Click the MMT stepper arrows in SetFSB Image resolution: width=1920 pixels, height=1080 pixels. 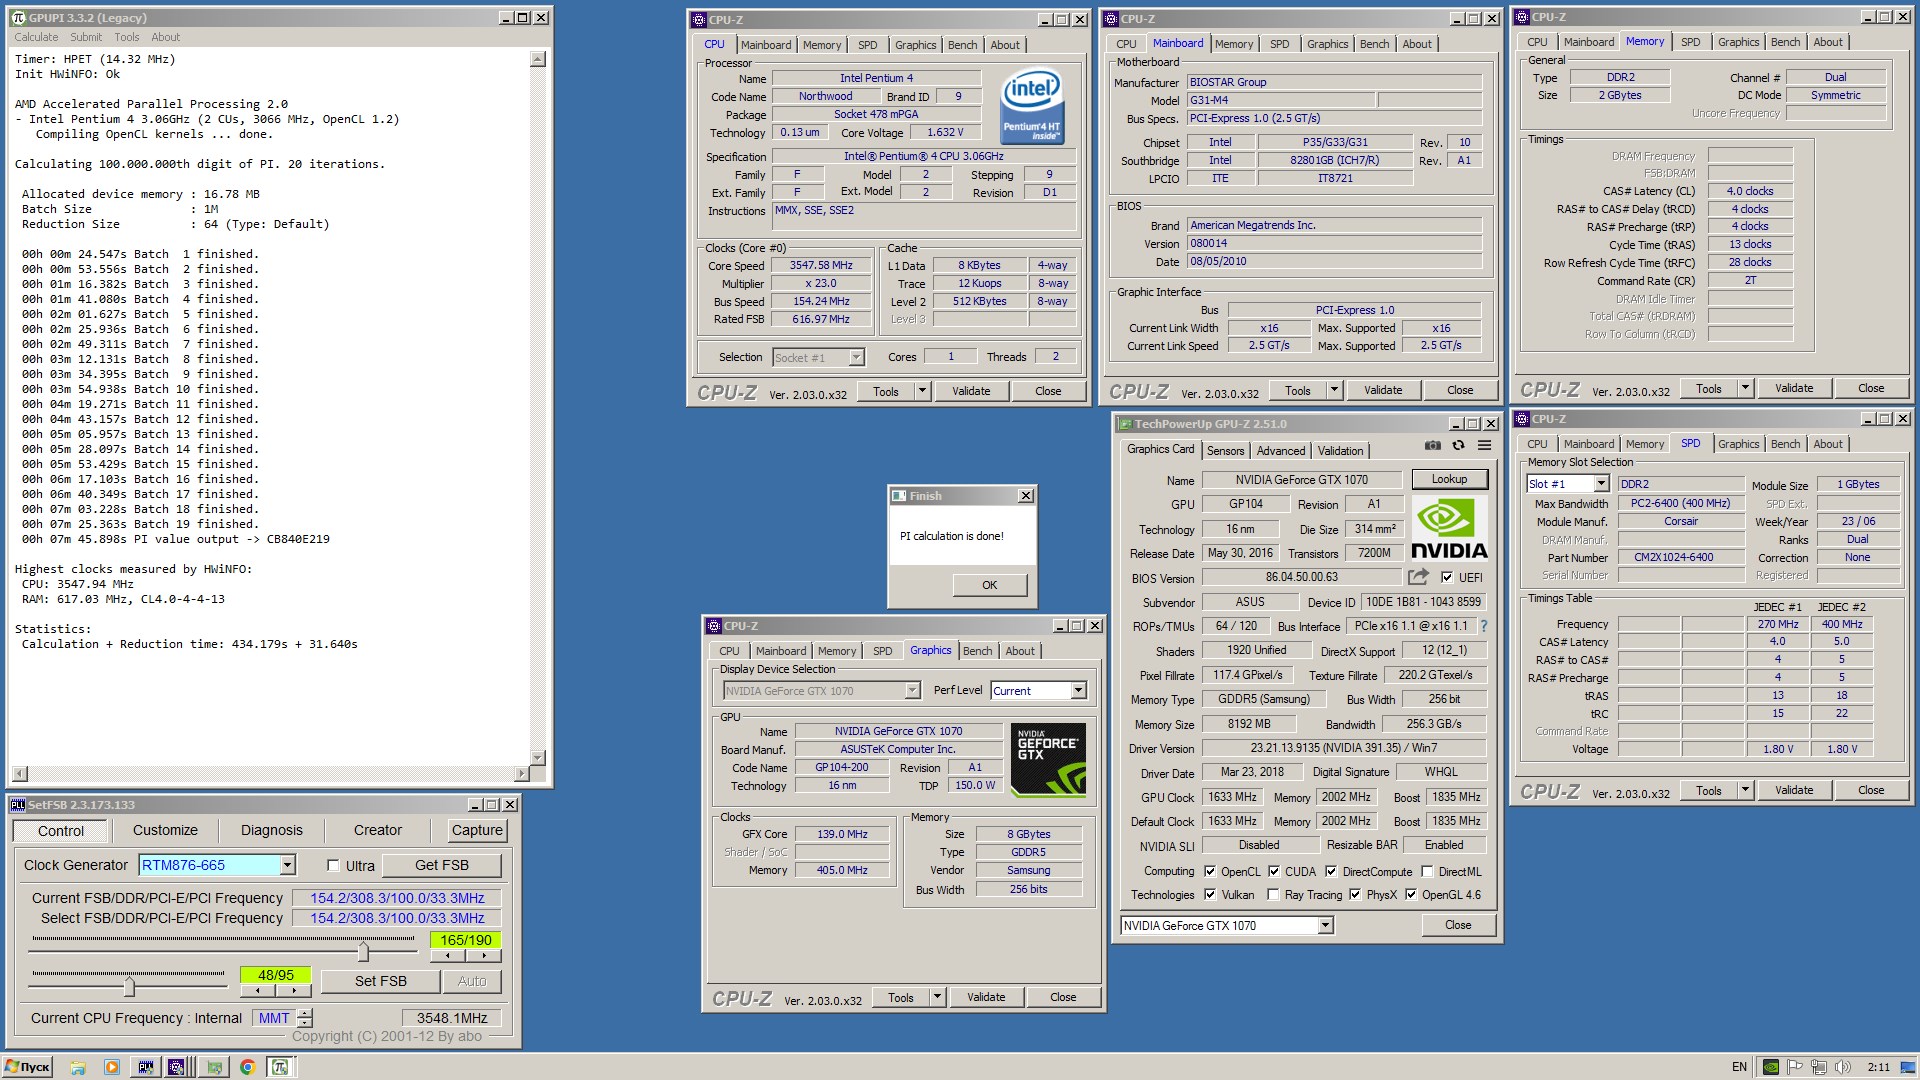click(305, 1018)
